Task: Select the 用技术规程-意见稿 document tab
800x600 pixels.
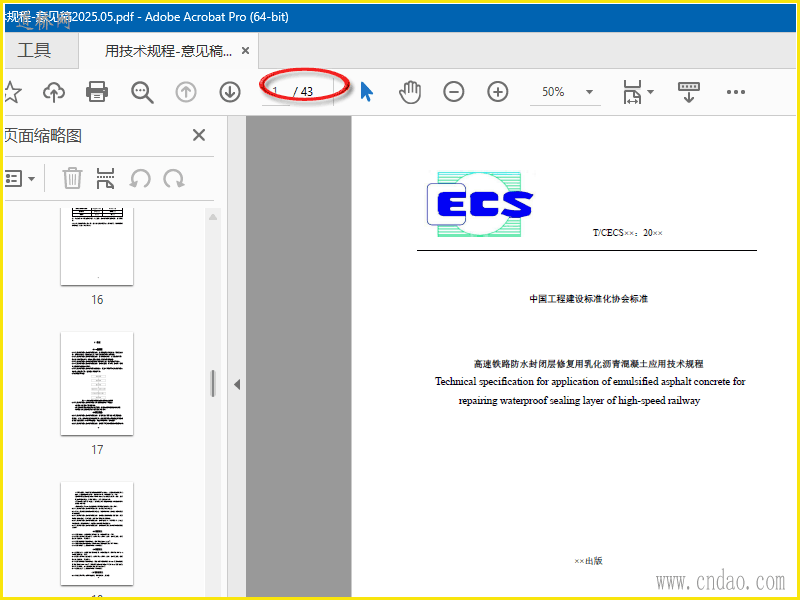Action: (x=168, y=51)
